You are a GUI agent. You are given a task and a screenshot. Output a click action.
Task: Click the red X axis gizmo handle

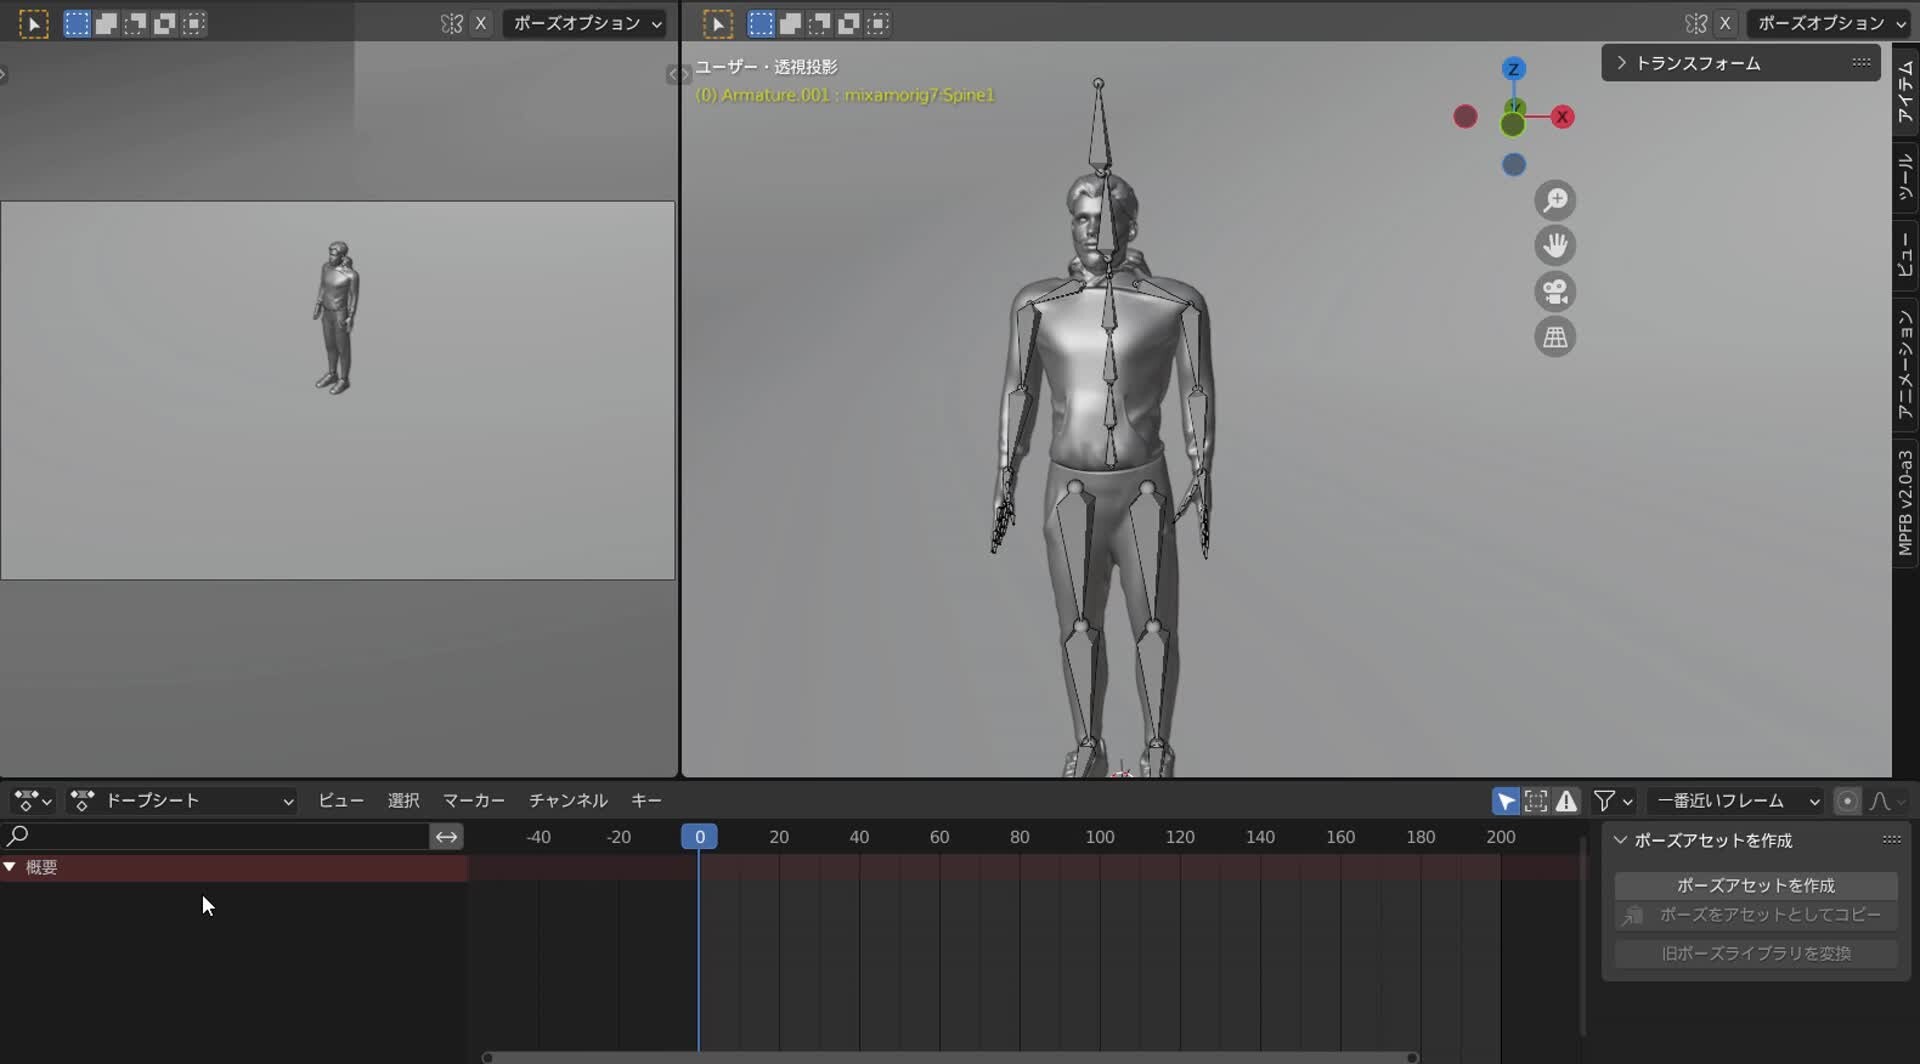pos(1562,117)
